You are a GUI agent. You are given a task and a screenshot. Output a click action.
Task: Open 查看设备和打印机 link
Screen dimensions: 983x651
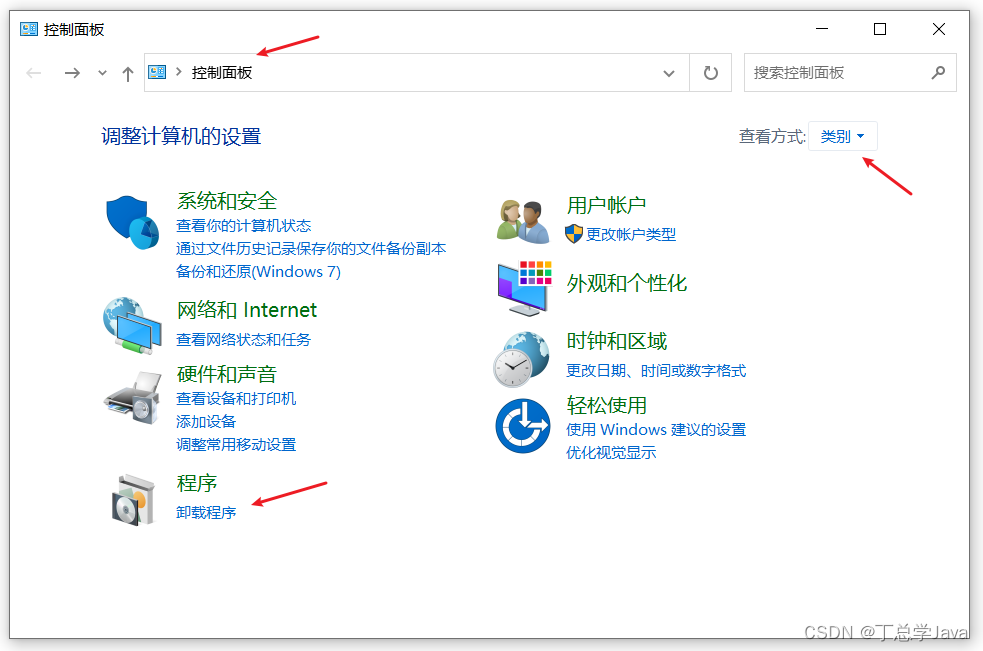[x=236, y=398]
